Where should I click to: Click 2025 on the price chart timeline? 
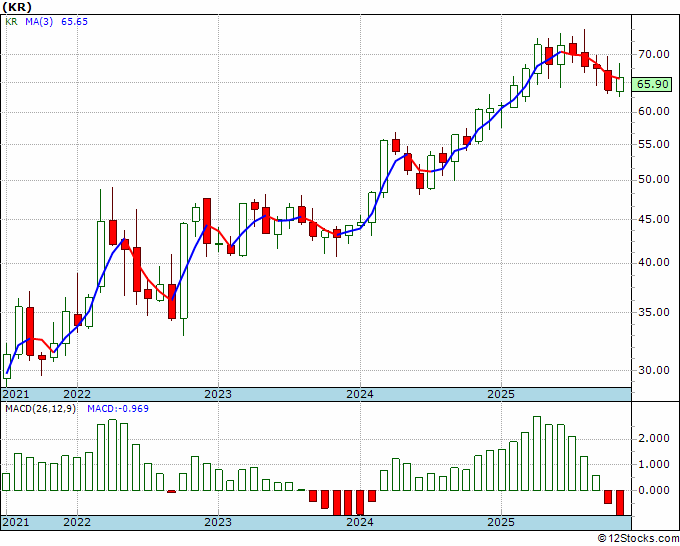click(x=501, y=394)
